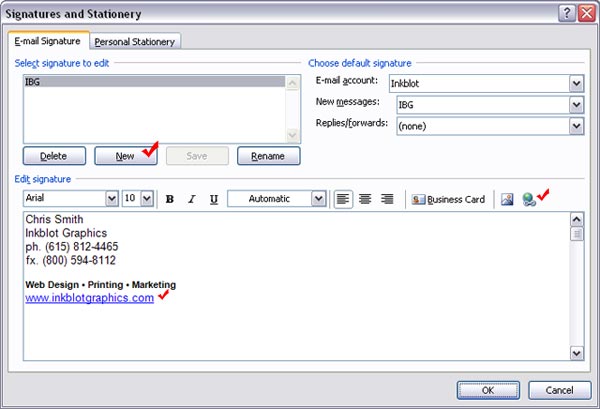
Task: Click the Cancel button
Action: tap(560, 390)
